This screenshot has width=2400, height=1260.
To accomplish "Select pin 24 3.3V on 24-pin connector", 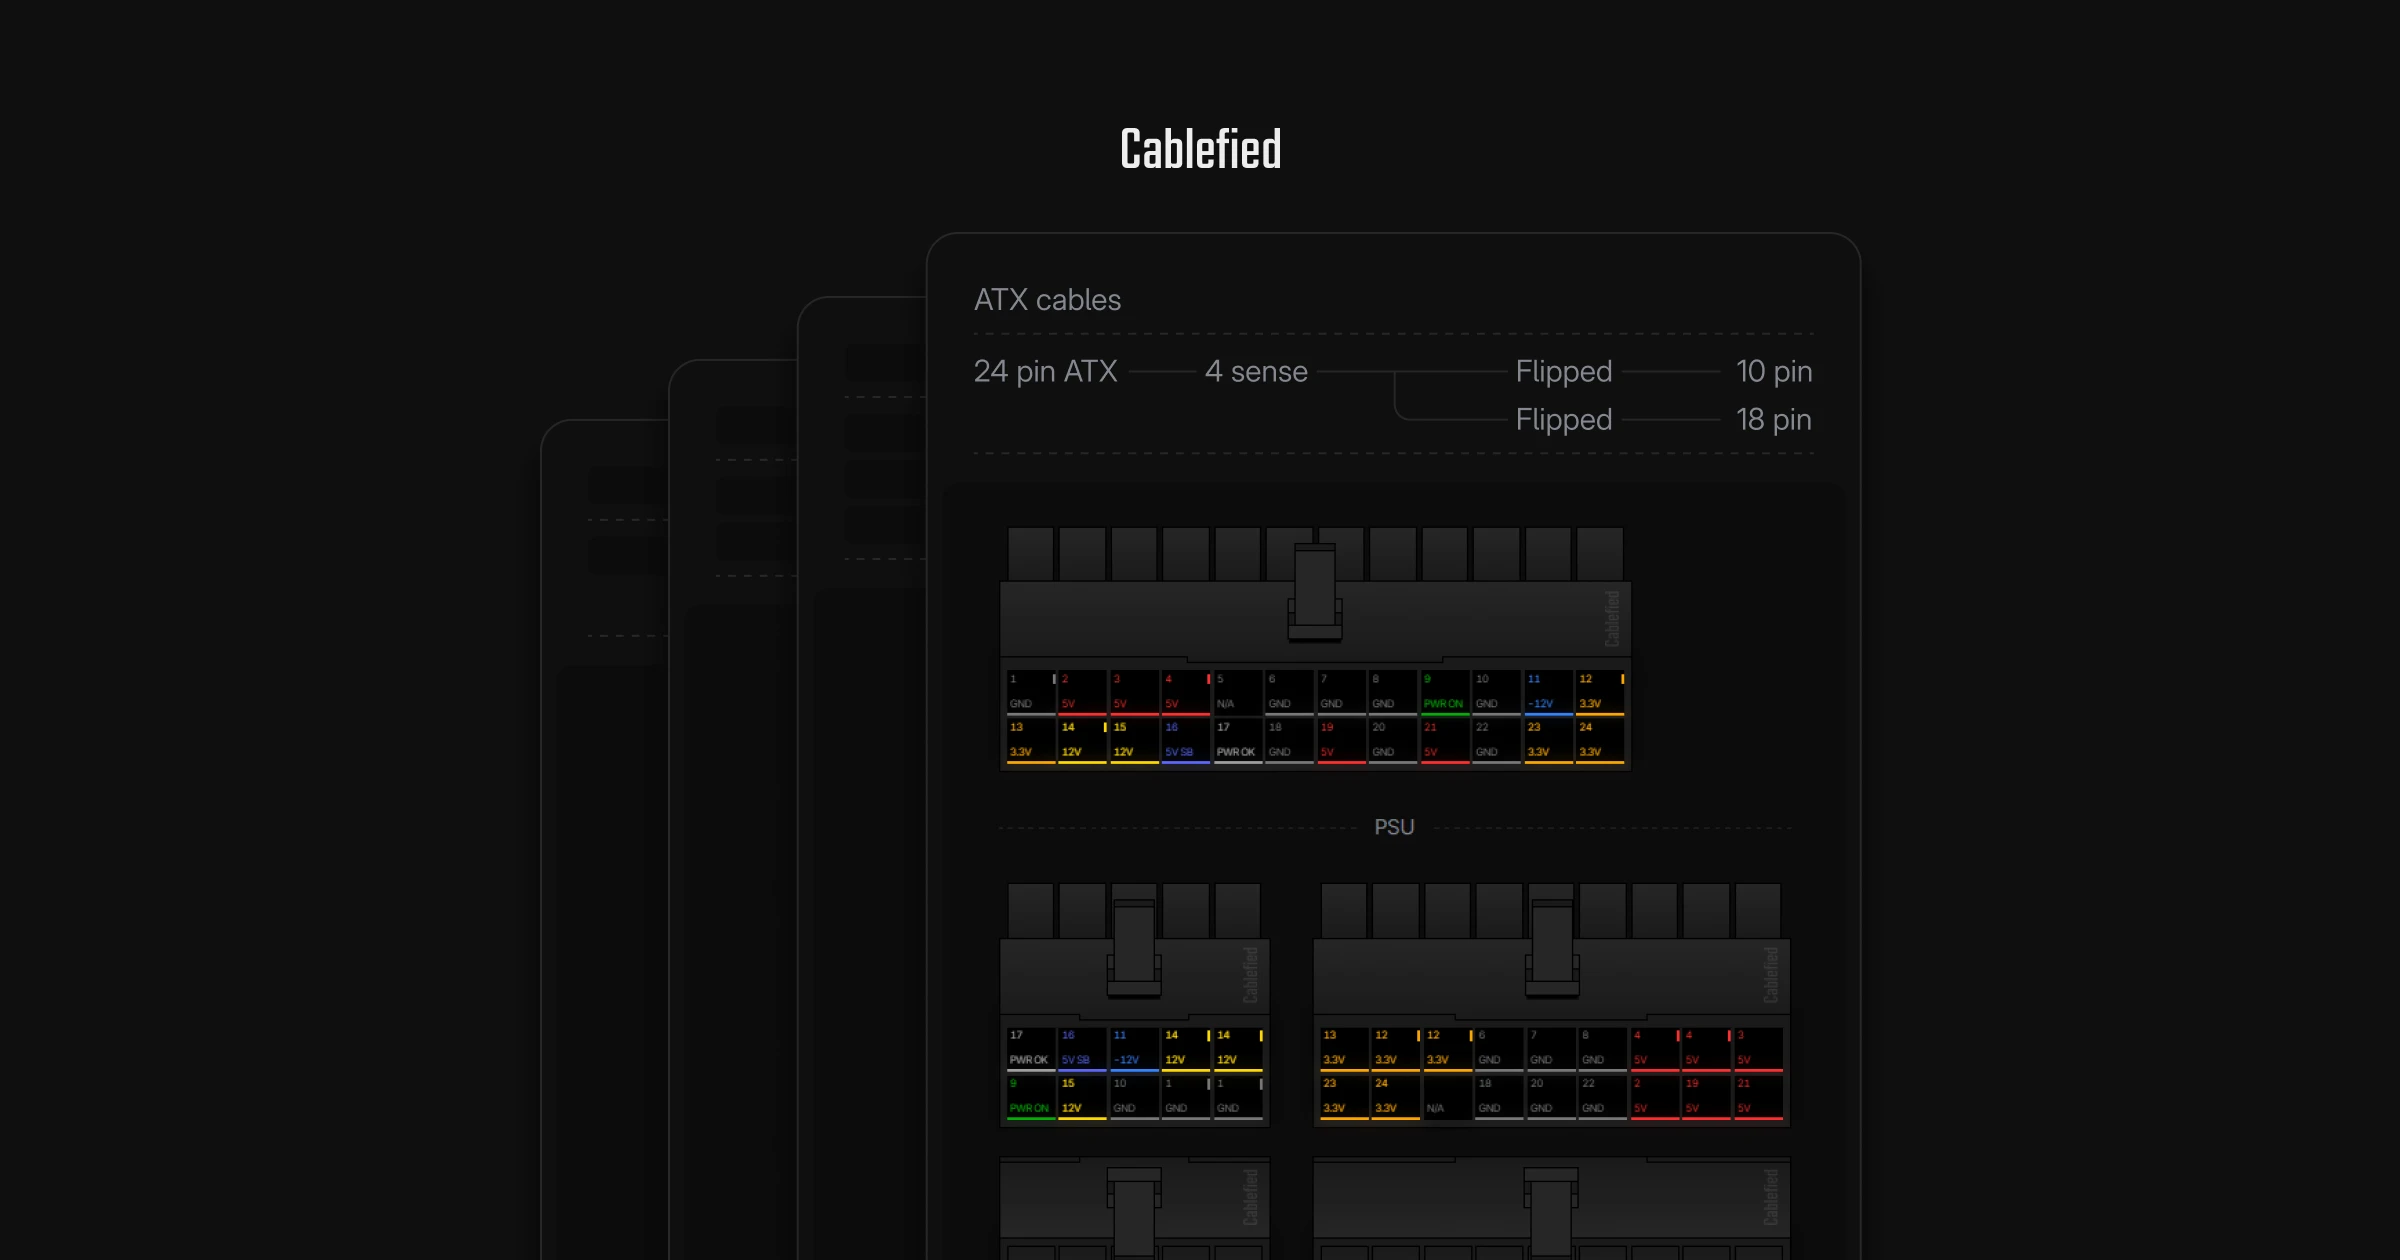I will (x=1600, y=741).
